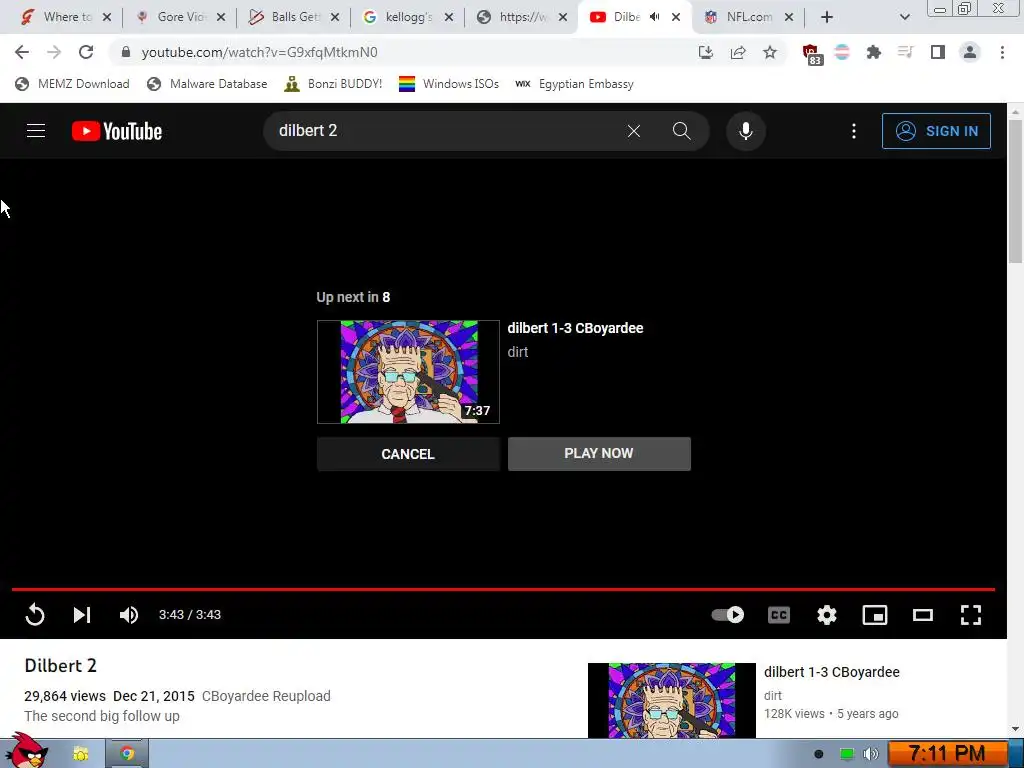Open the yellow taskbar icon beside Start
The height and width of the screenshot is (768, 1024).
(80, 754)
